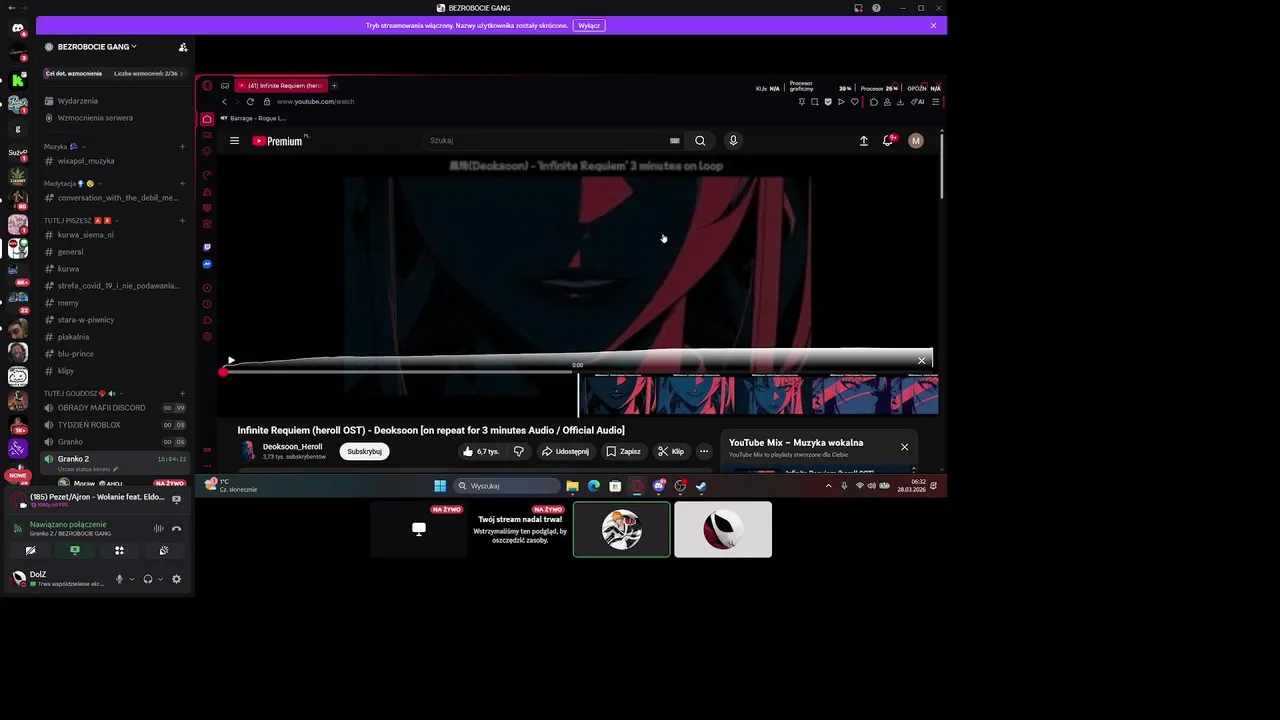Screen dimensions: 1280x720
Task: Click the YouTube search magnifier button
Action: pos(700,141)
